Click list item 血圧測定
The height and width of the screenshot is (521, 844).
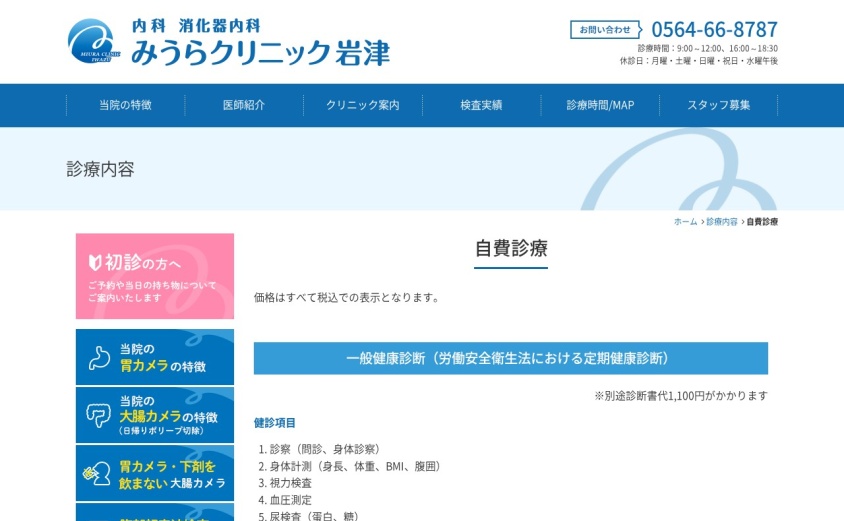[291, 500]
